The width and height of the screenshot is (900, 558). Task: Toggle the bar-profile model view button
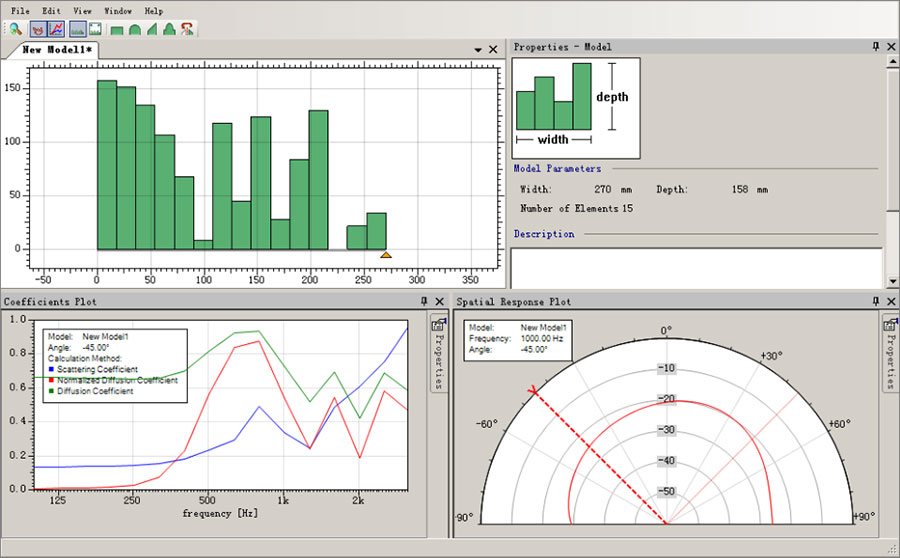pyautogui.click(x=77, y=29)
